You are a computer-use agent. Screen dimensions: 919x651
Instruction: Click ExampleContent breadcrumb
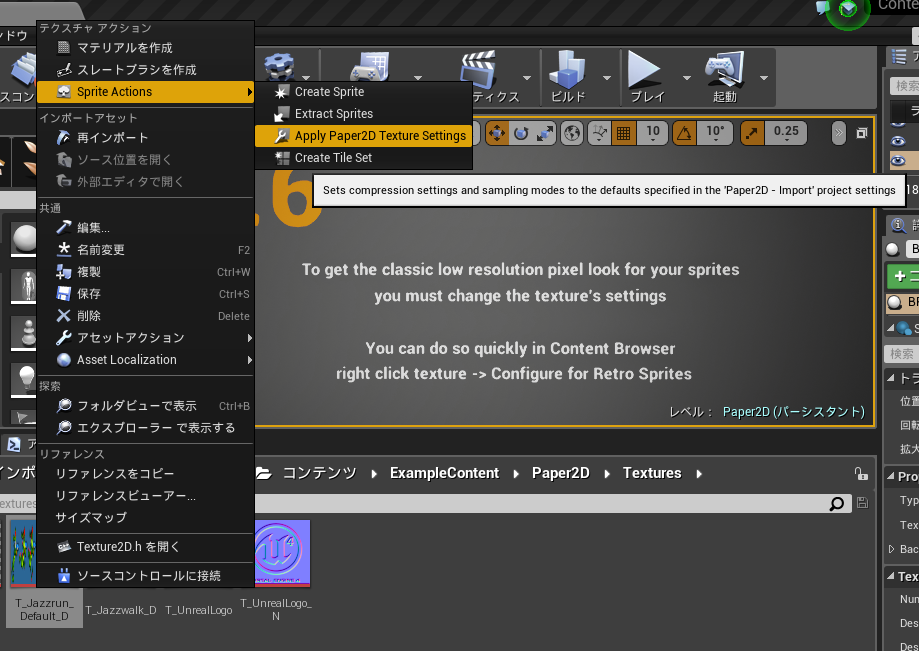[x=444, y=473]
